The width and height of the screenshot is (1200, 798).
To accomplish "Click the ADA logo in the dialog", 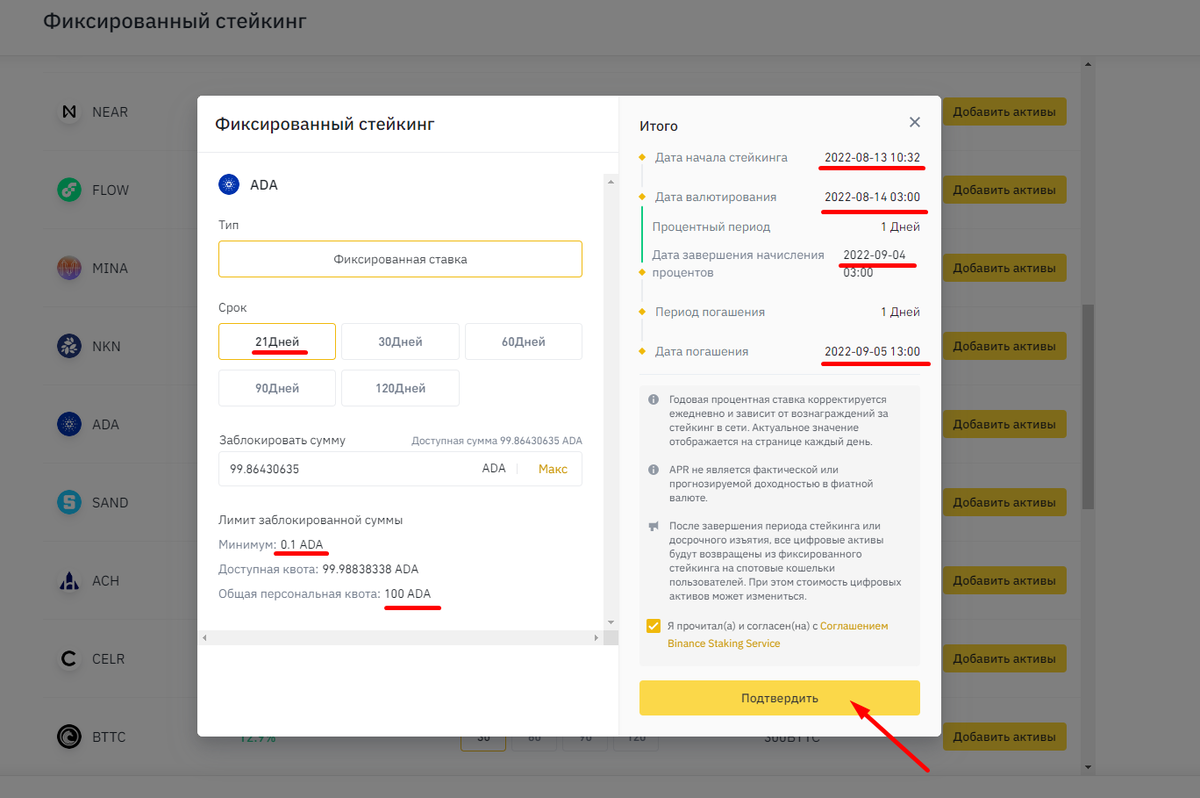I will (229, 184).
